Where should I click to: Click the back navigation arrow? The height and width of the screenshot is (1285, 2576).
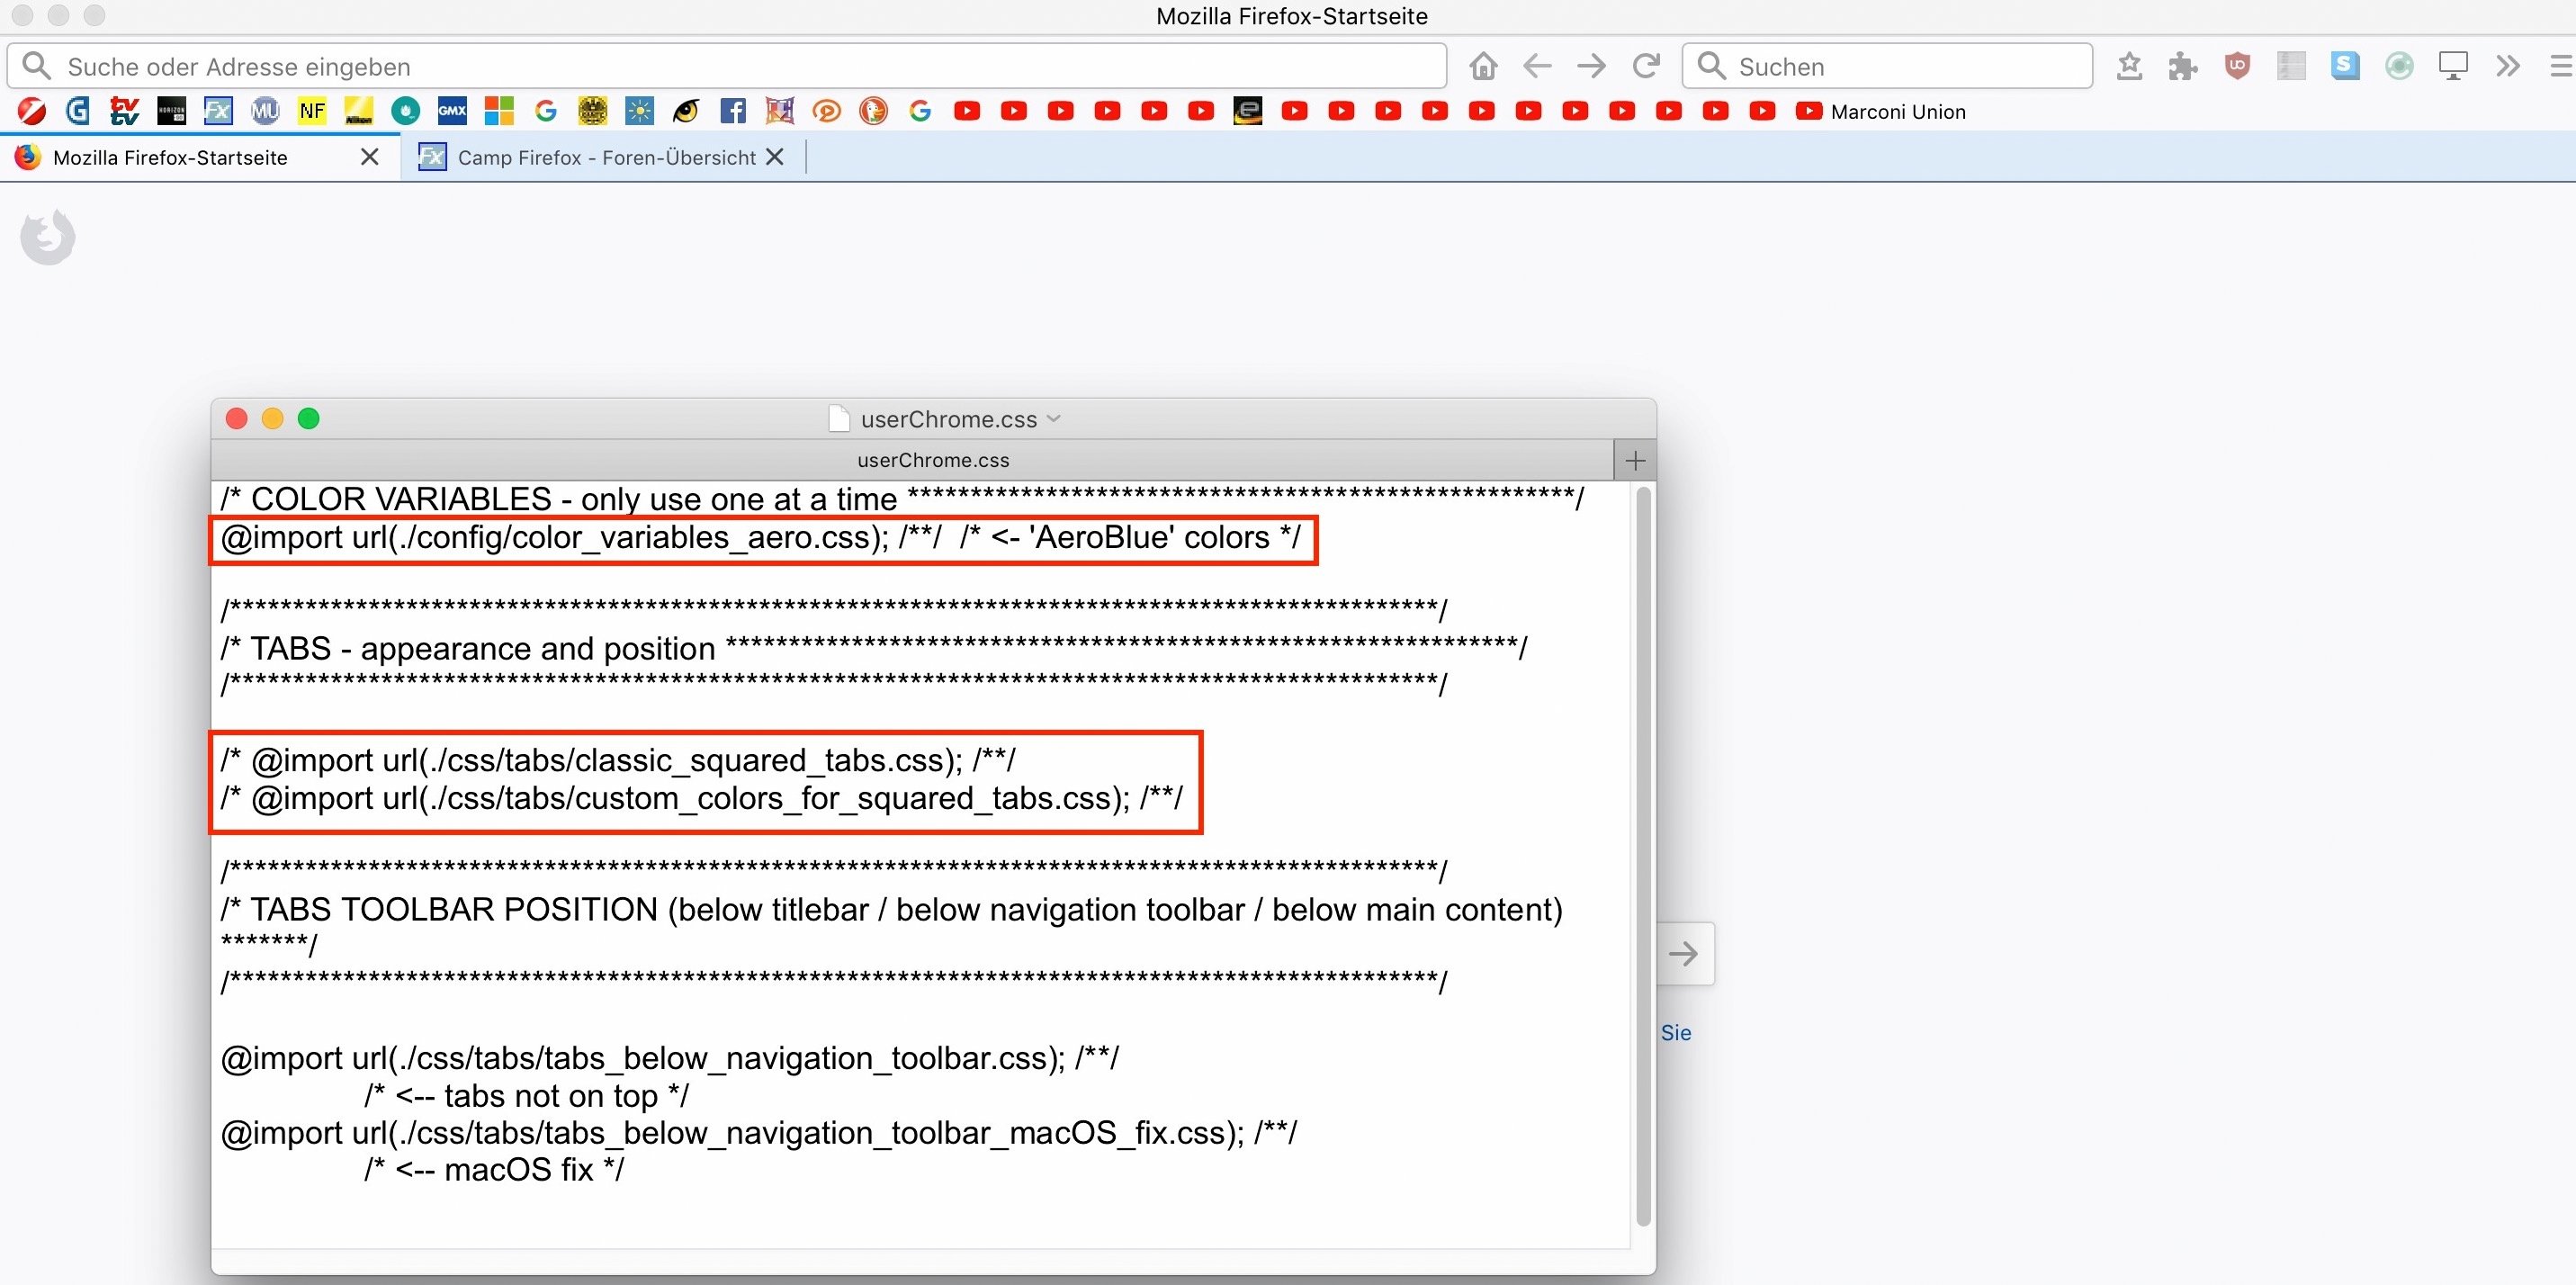click(1537, 67)
